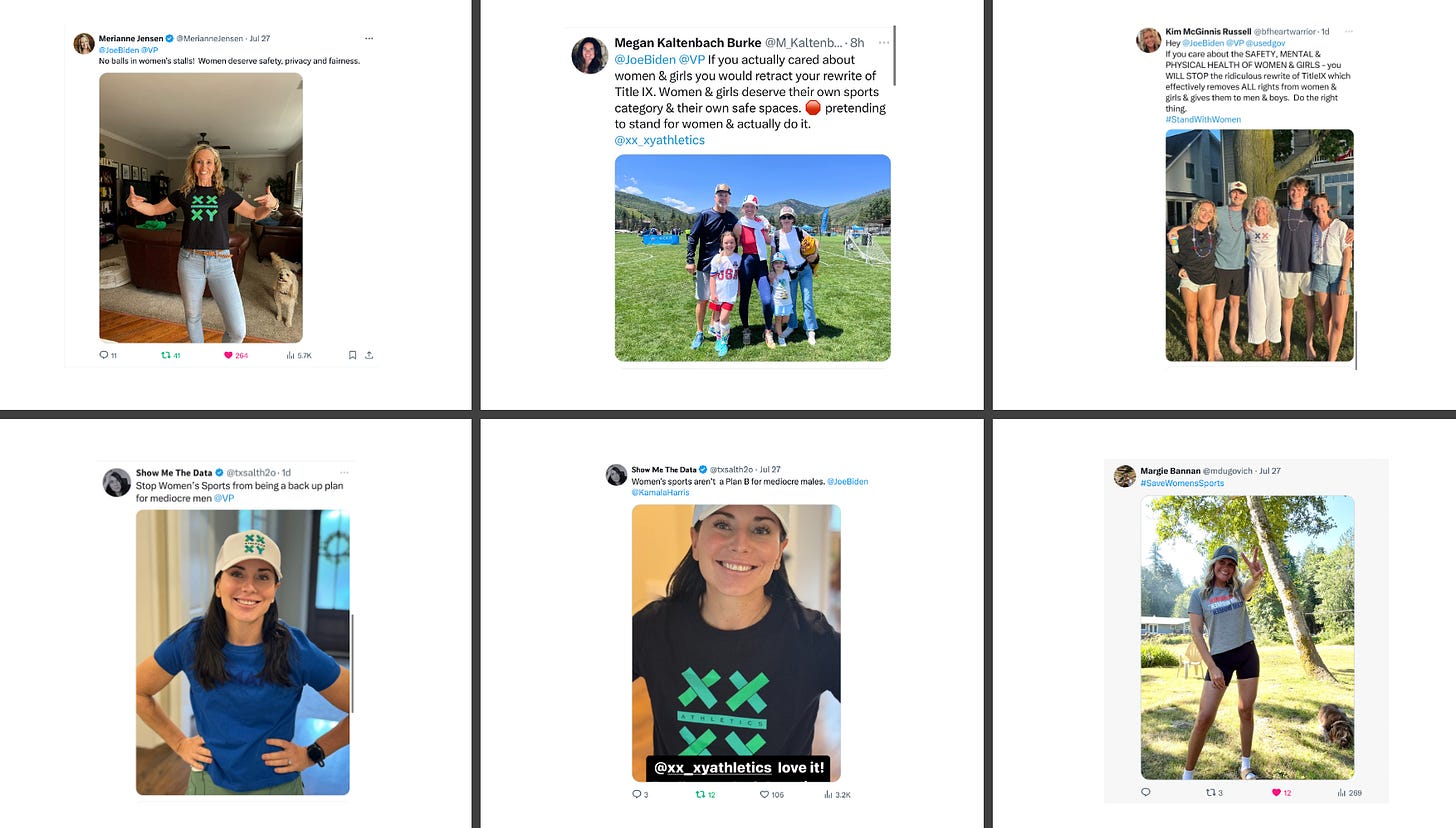Toggle the pink heart on Margie Bannan's tweet
This screenshot has height=828, width=1456.
(1276, 792)
